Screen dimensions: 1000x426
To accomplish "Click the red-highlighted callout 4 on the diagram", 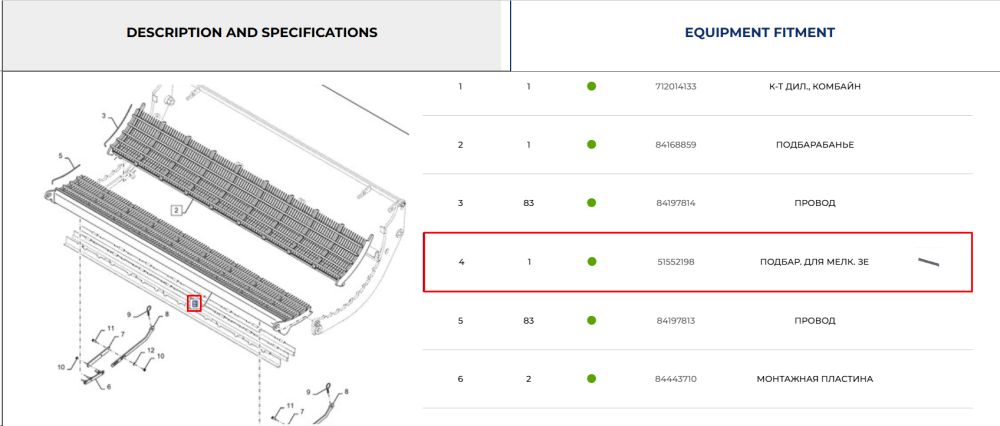I will pos(195,304).
